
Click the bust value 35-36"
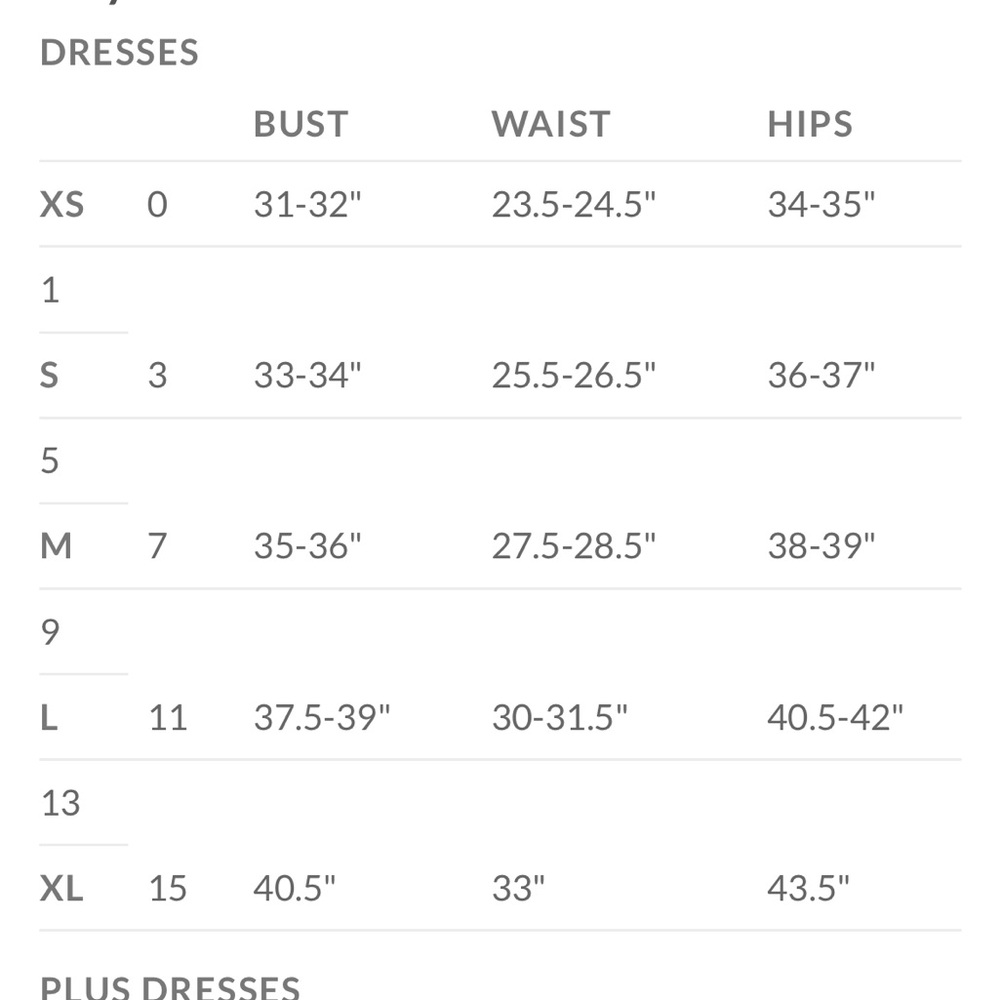point(307,546)
